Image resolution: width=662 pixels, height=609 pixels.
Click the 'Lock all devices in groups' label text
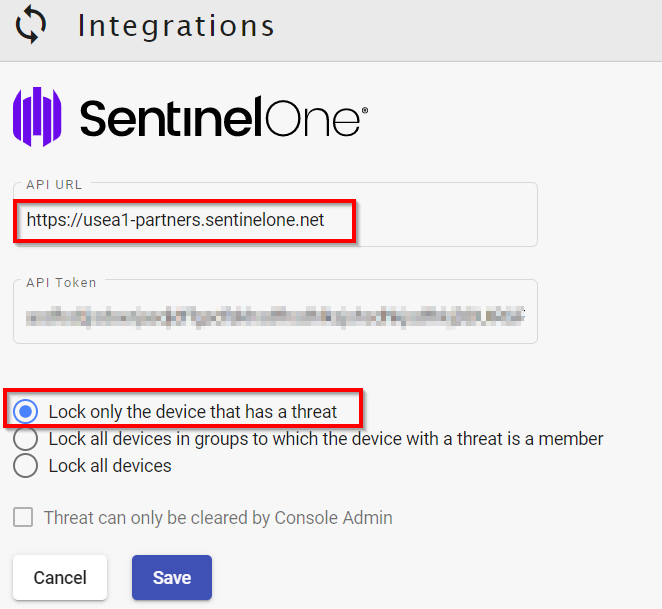pyautogui.click(x=326, y=439)
